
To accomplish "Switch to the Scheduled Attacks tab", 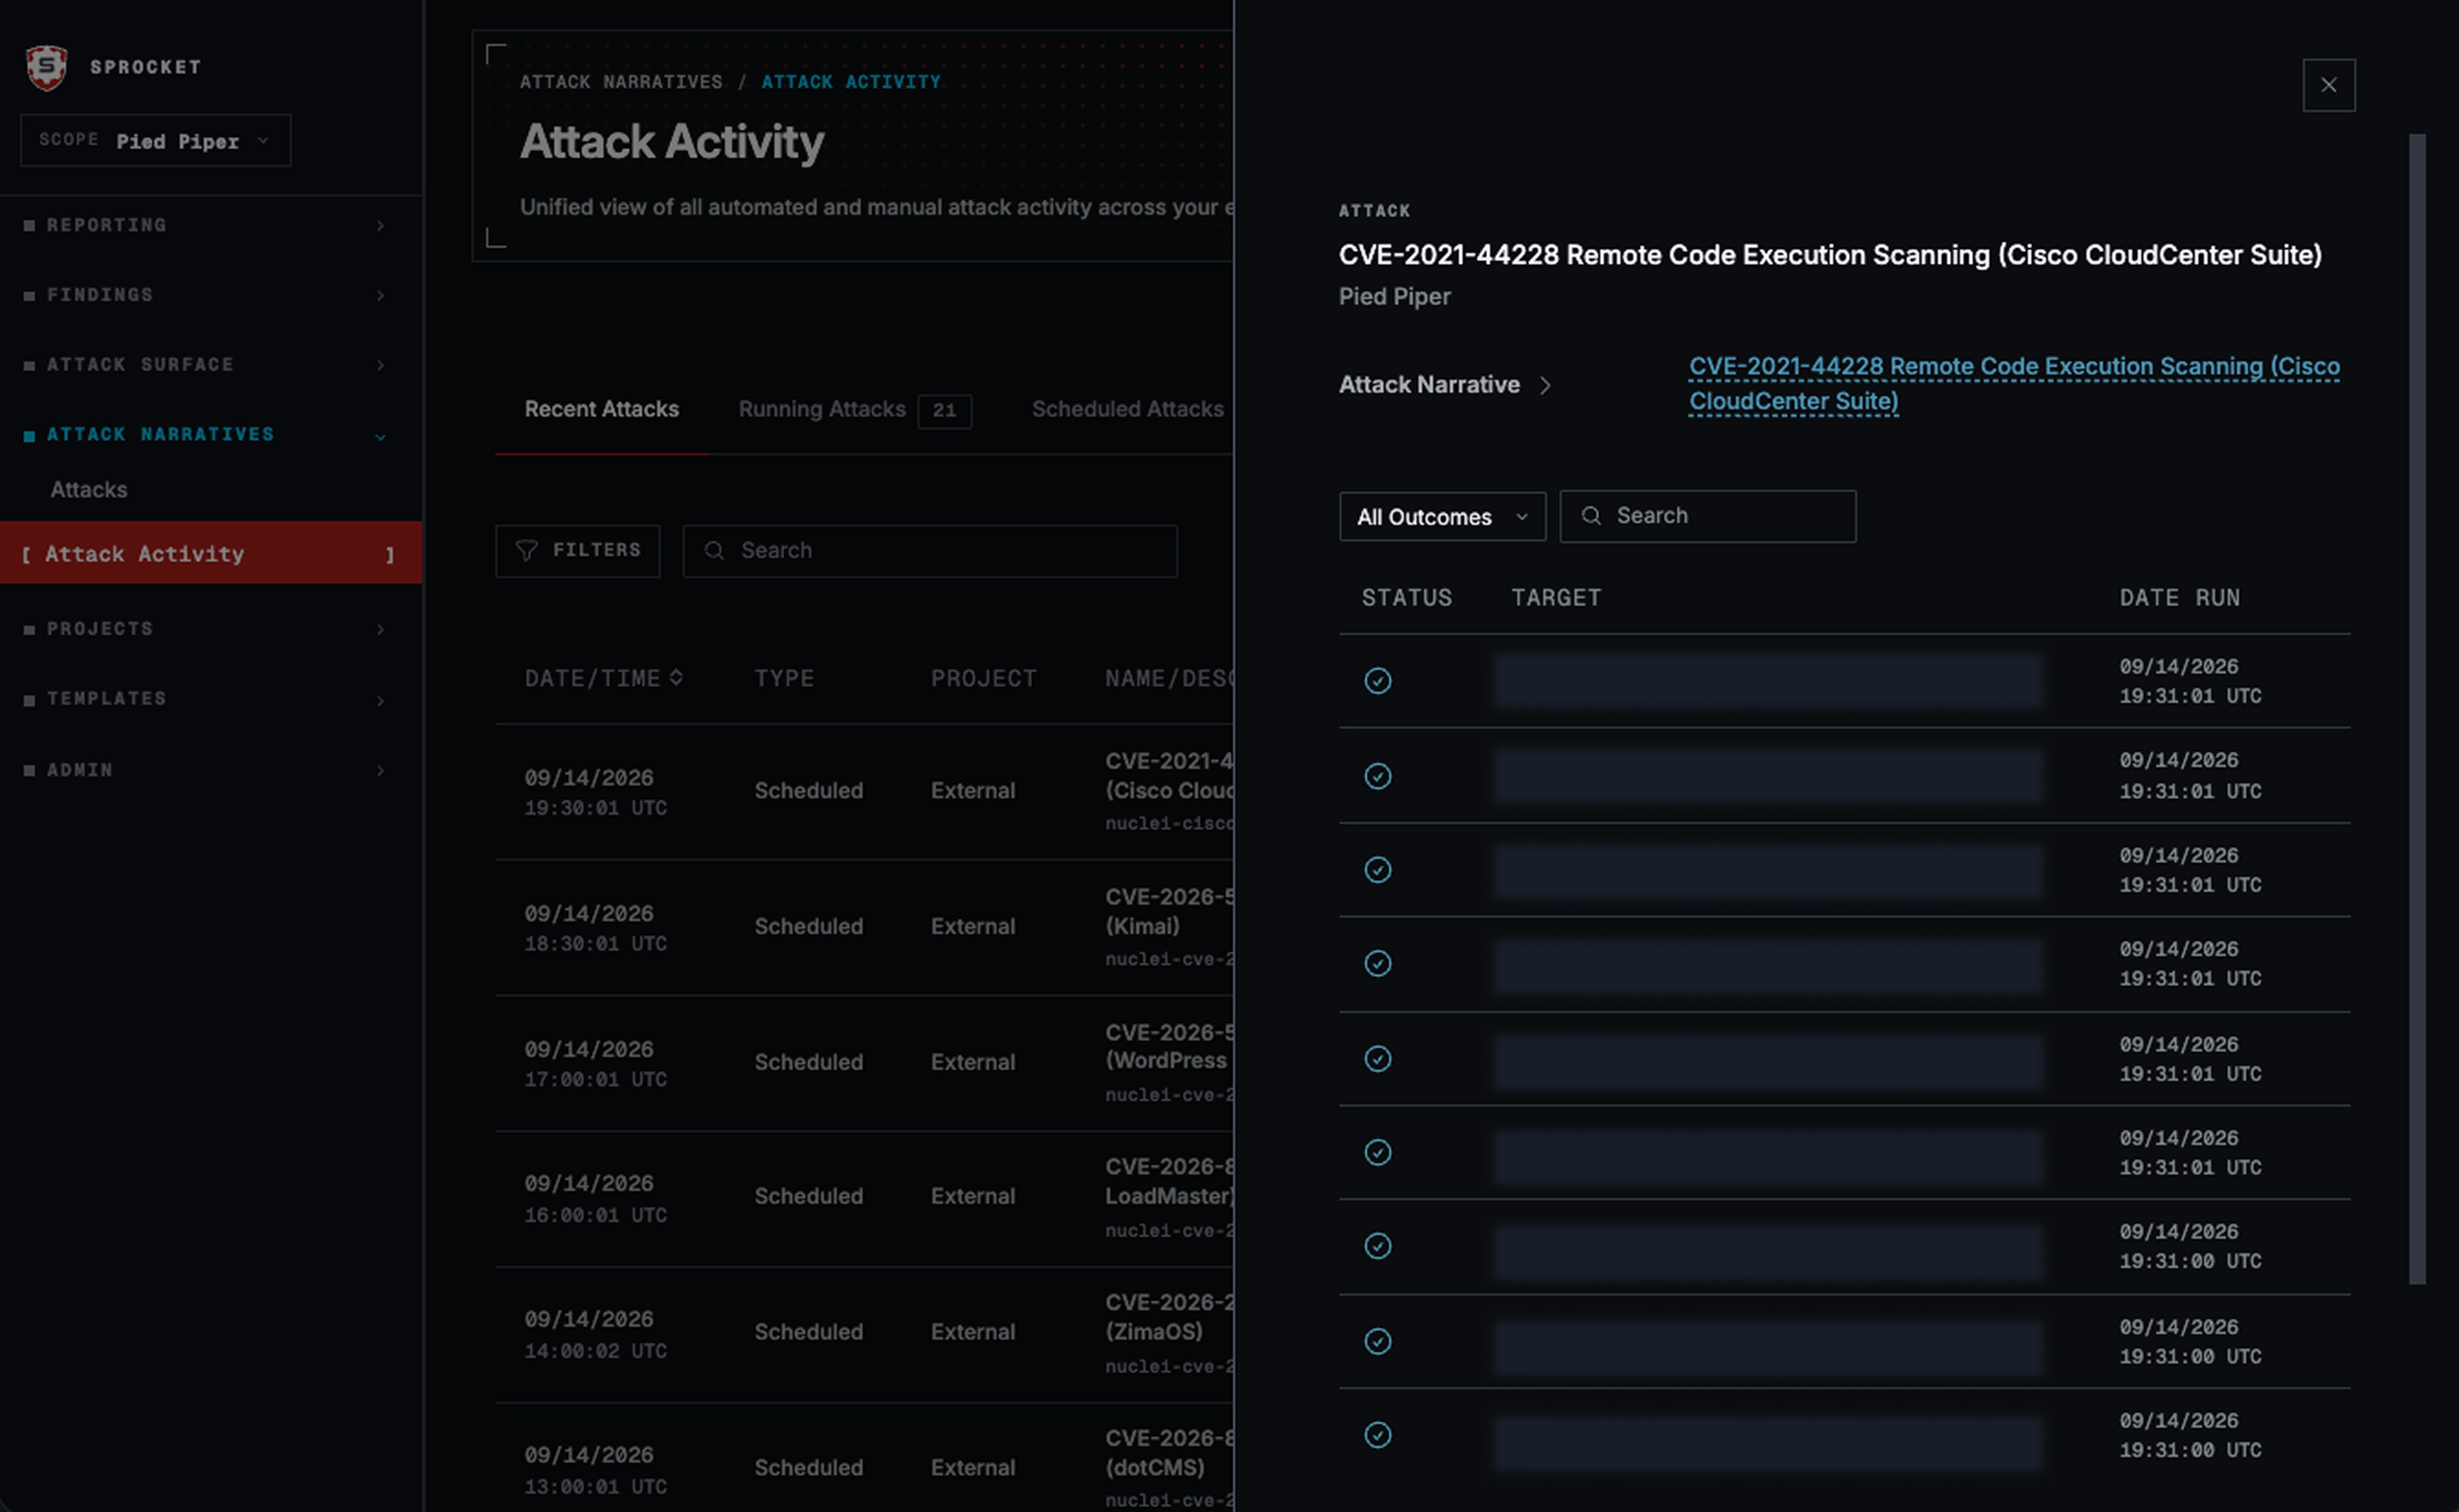I will click(x=1128, y=409).
